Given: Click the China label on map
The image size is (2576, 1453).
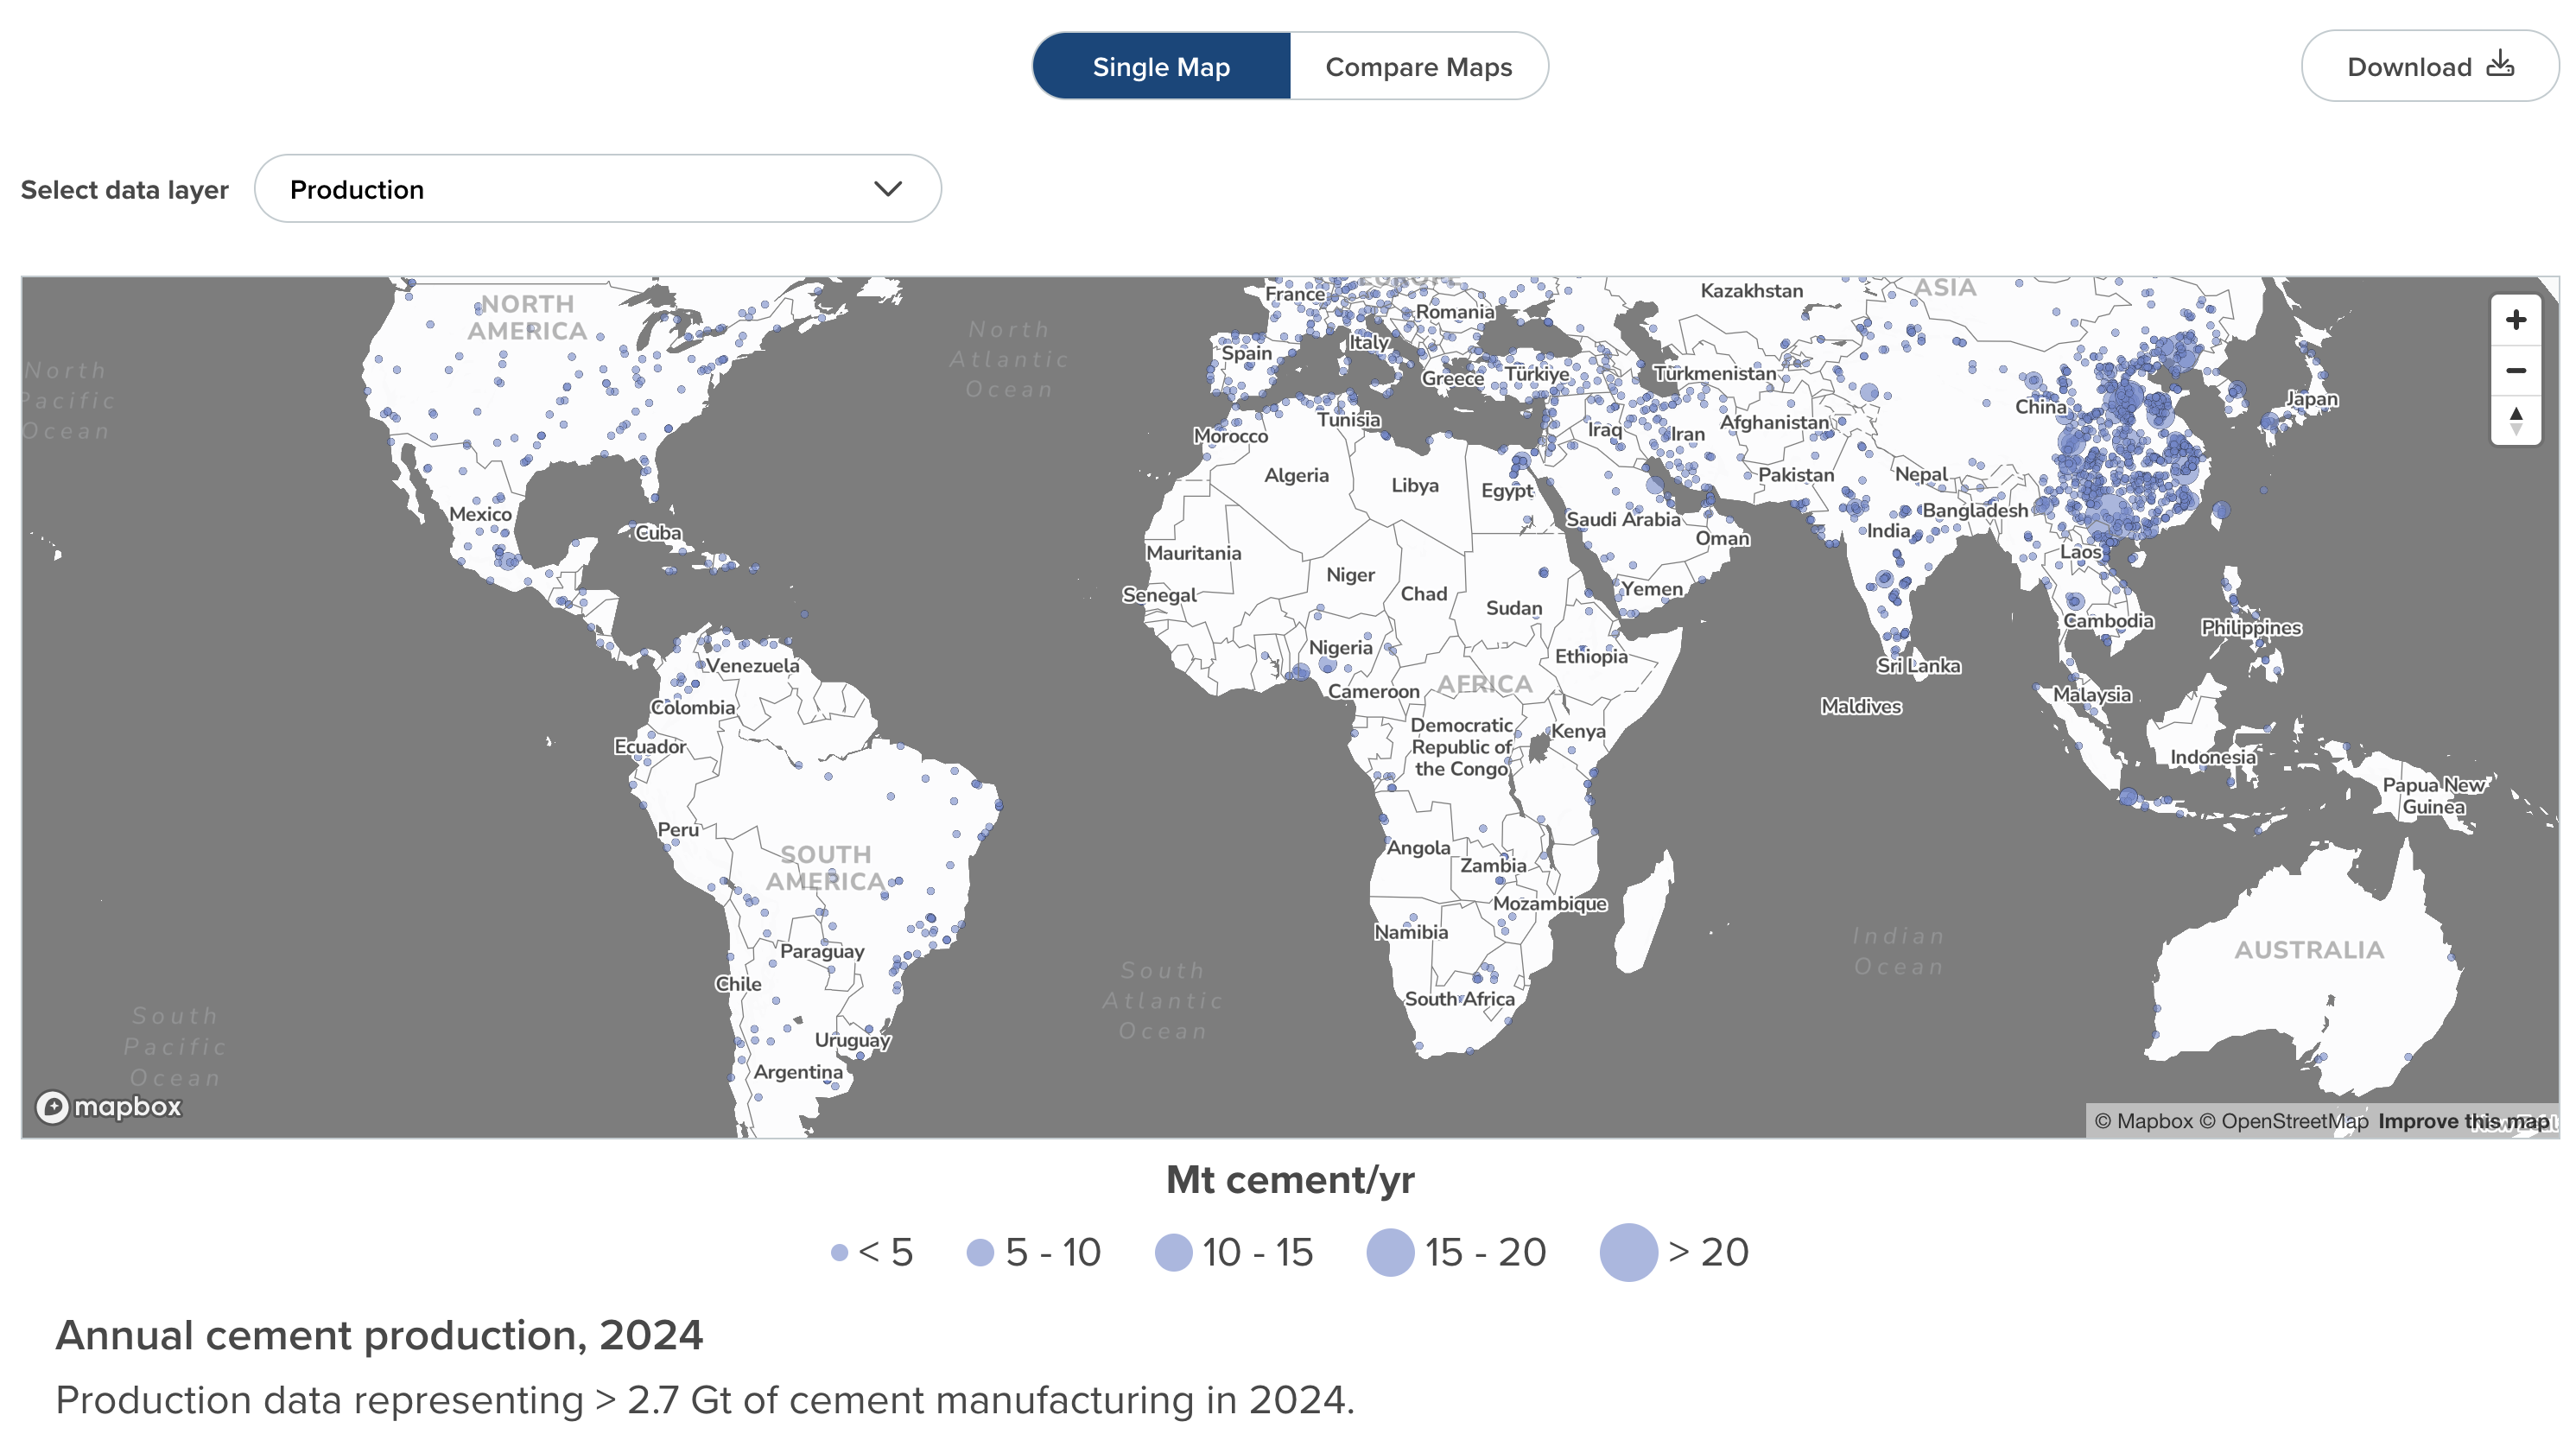Looking at the screenshot, I should coord(2040,407).
